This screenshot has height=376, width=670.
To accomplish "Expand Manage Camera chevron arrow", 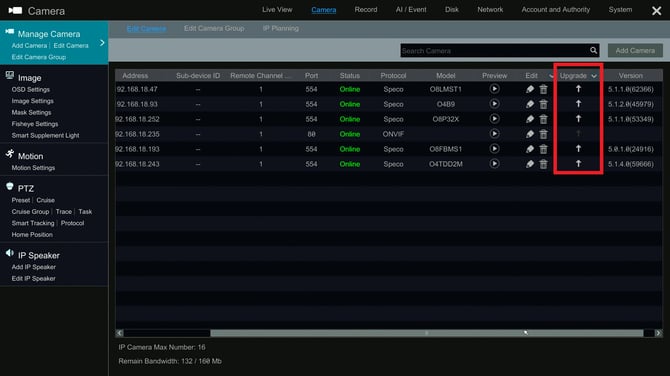I will 102,43.
